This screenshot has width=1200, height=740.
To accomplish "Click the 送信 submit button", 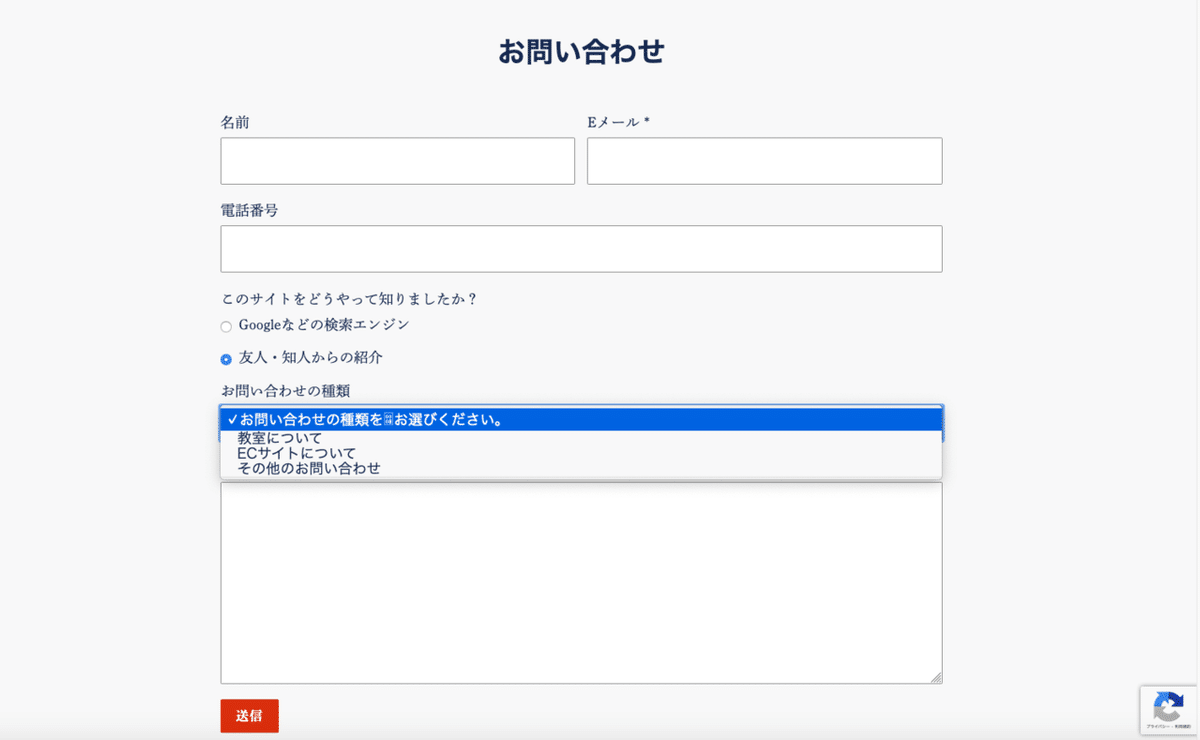I will point(249,716).
